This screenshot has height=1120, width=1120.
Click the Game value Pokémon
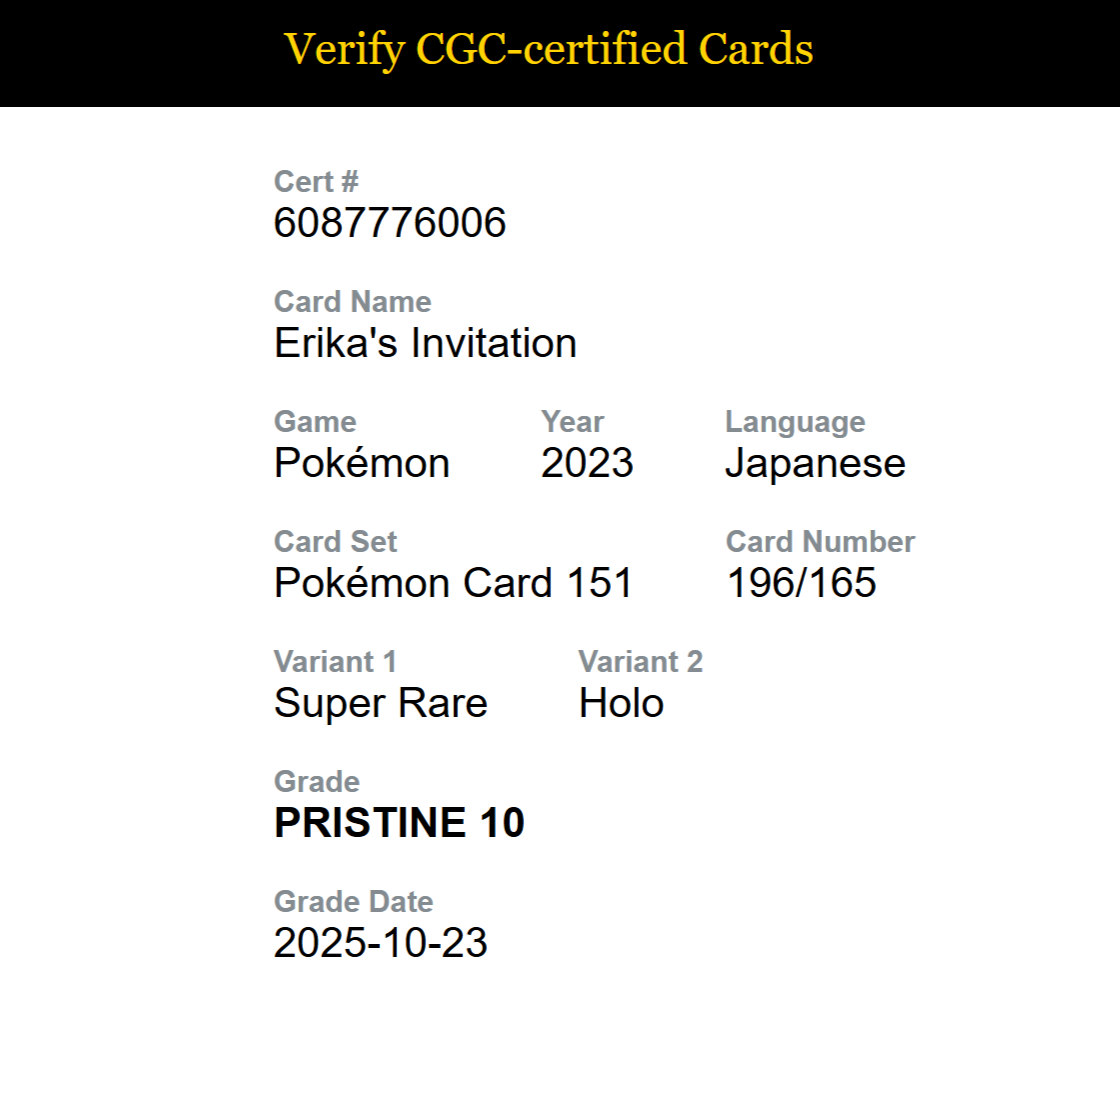pos(362,462)
